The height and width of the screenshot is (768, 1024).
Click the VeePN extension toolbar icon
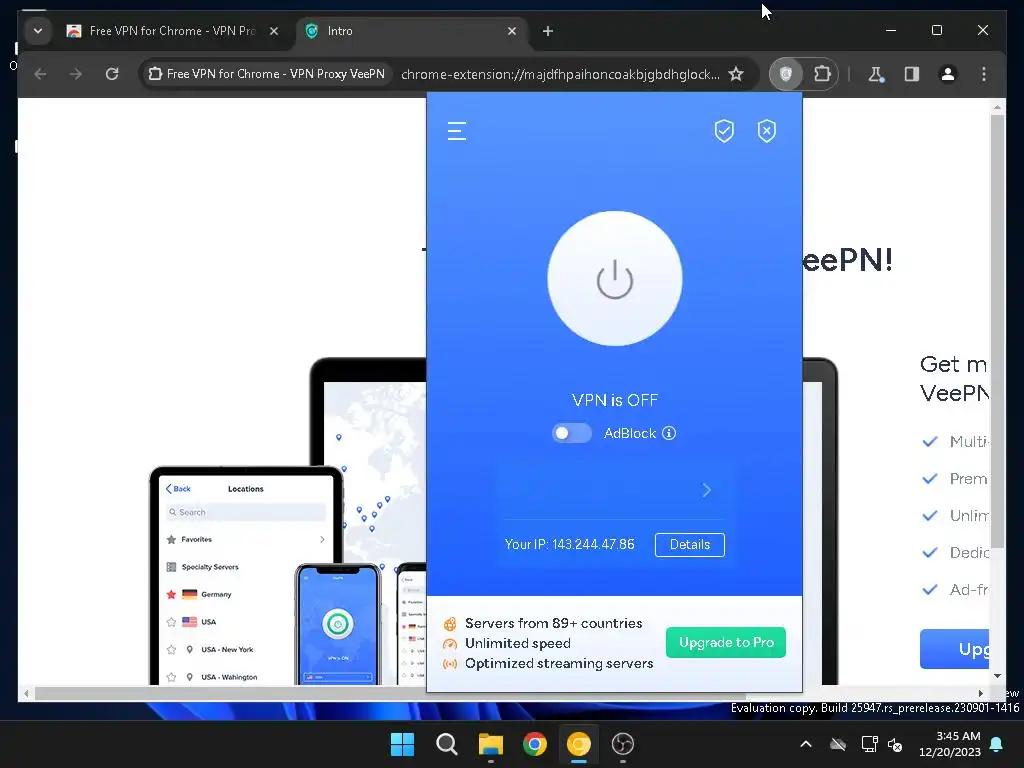(786, 74)
